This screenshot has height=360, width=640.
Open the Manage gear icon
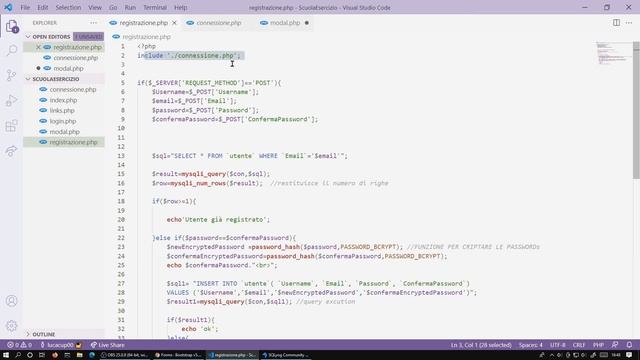coord(12,325)
